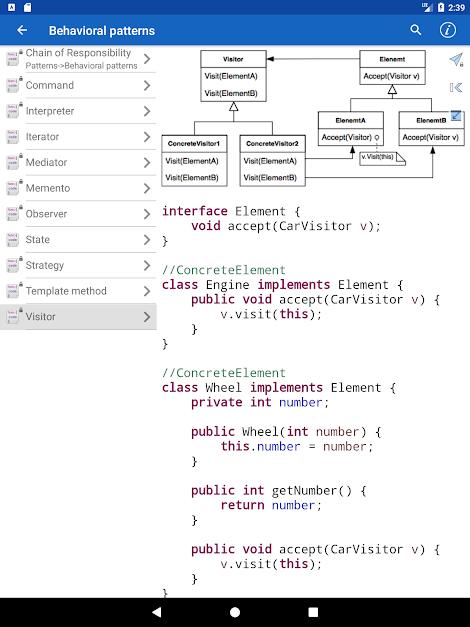Tap the Observer pattern document icon

point(14,213)
